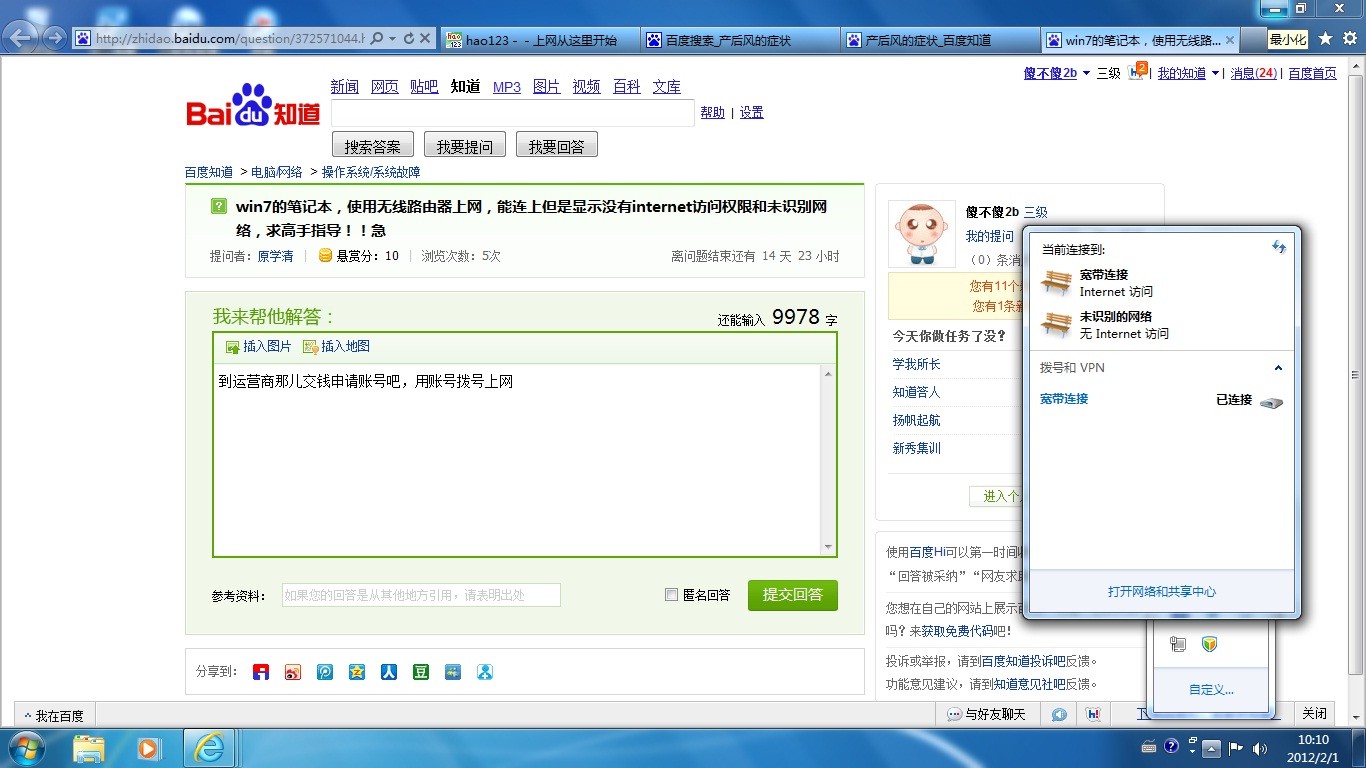Switch to 产后风的症状_百度知道 tab

pos(938,40)
